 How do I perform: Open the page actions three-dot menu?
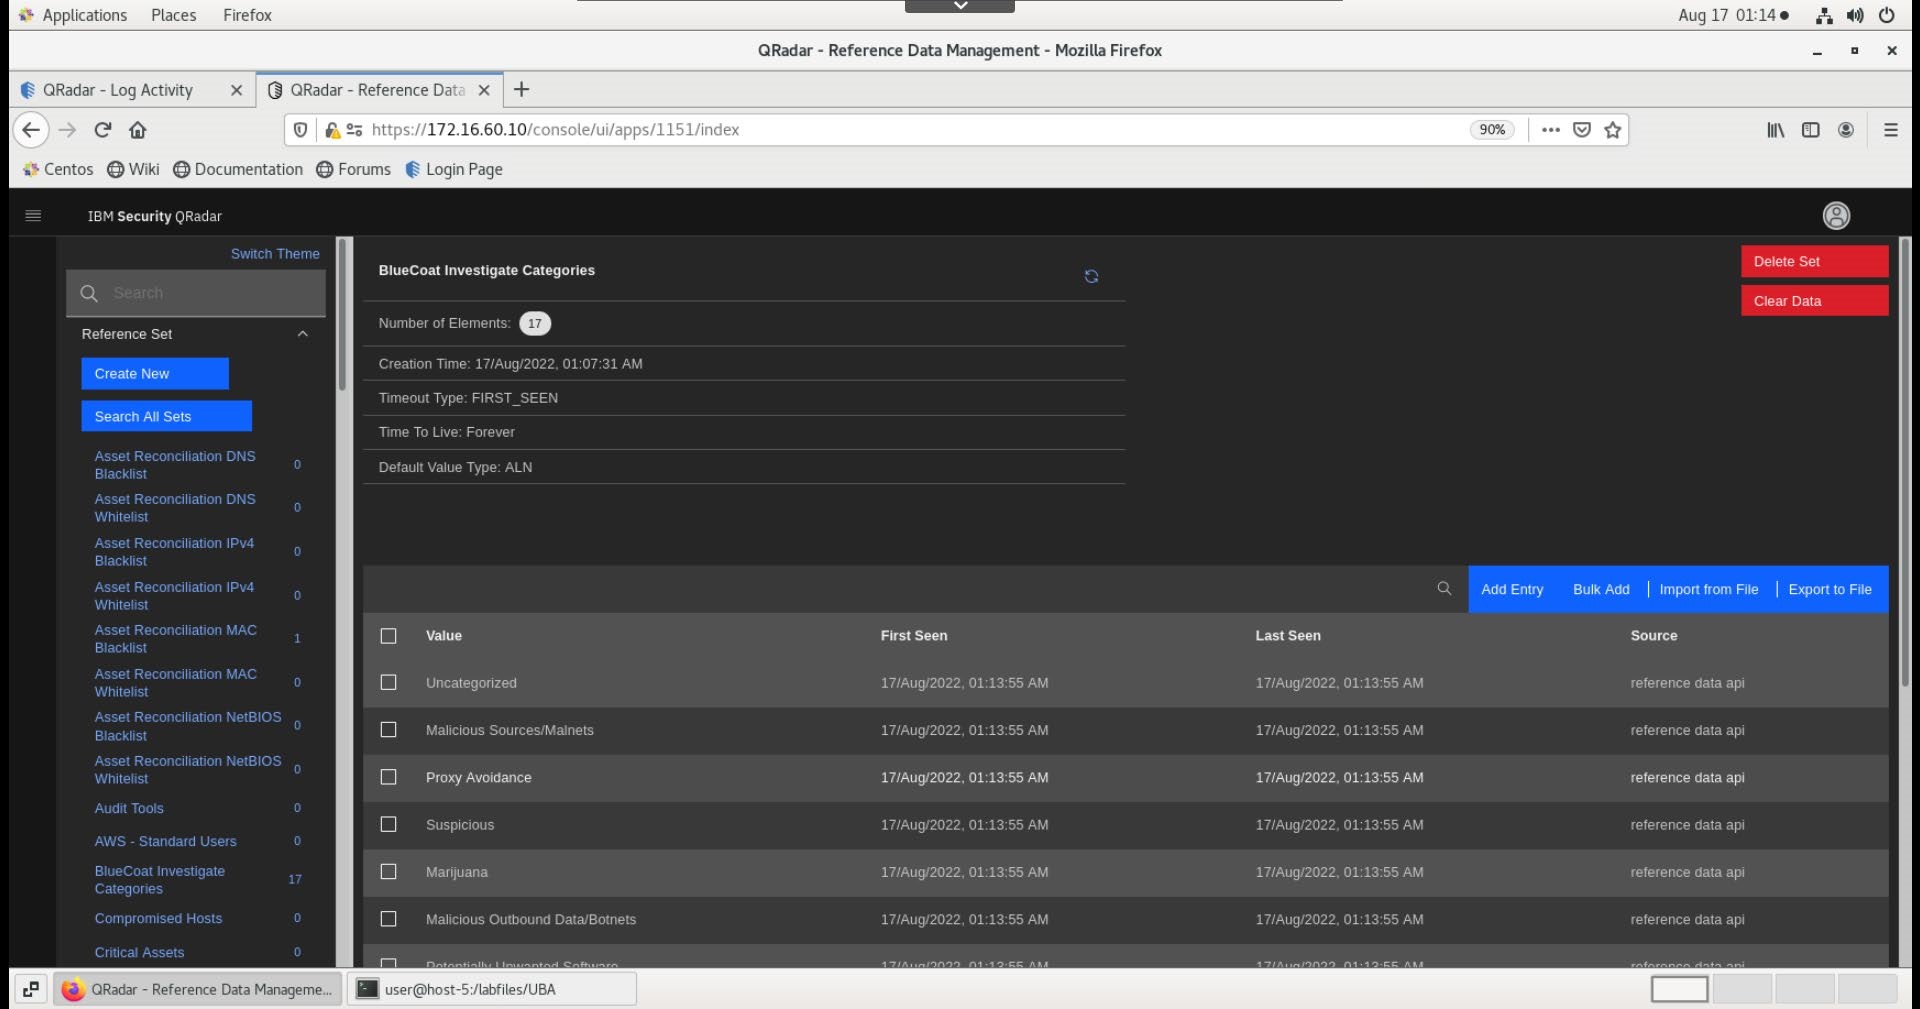[1551, 130]
